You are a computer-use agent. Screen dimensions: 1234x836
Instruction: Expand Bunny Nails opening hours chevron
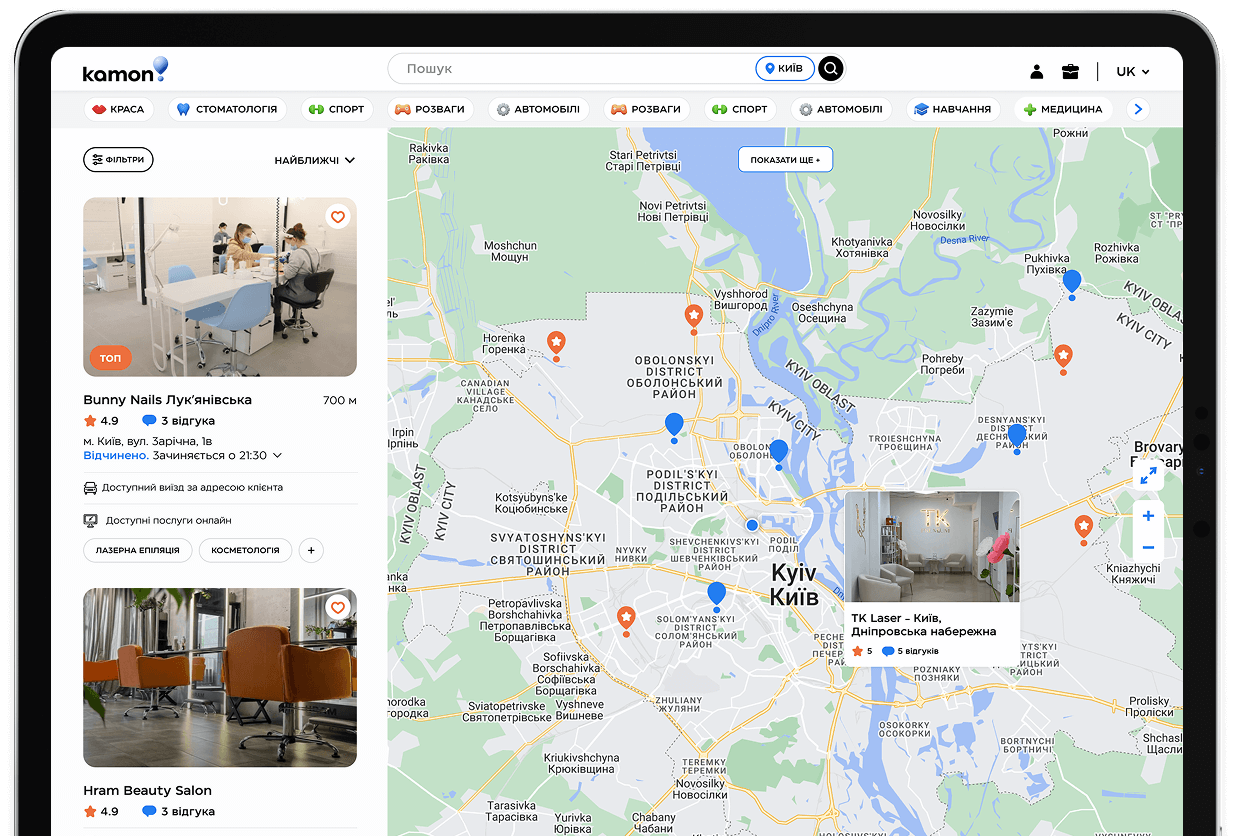[x=278, y=456]
